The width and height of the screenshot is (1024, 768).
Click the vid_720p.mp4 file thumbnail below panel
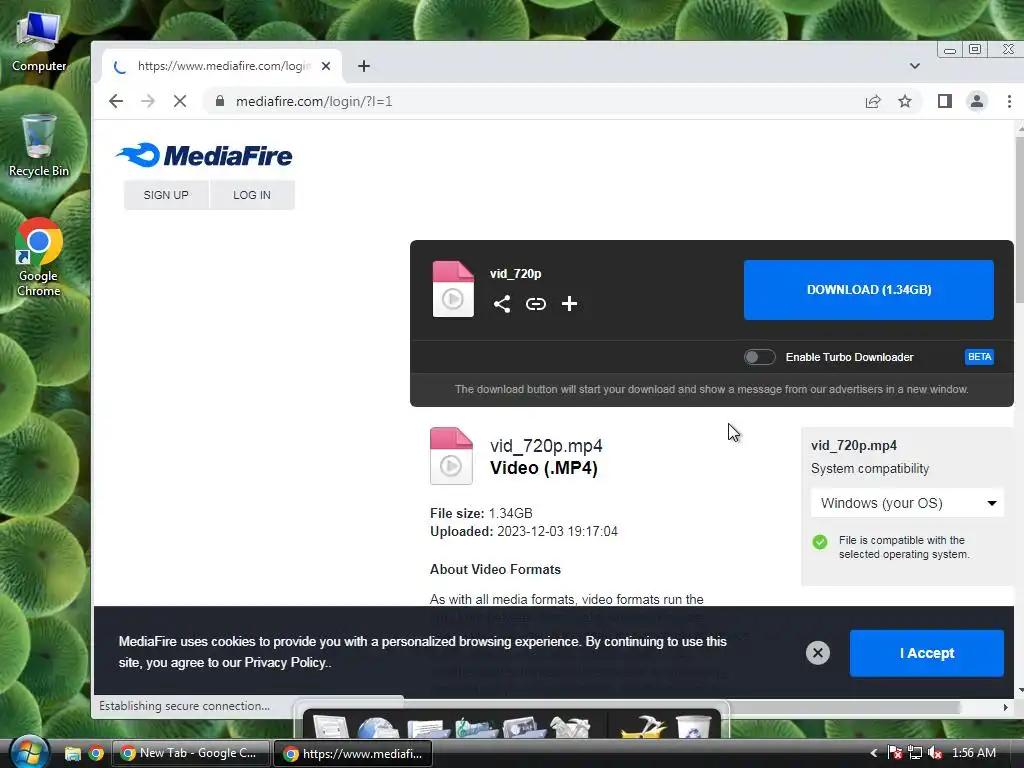pos(451,456)
